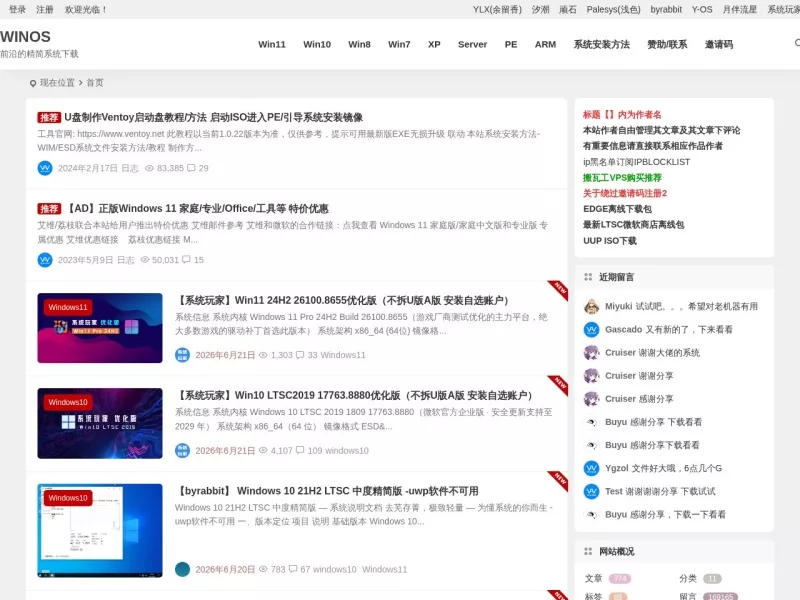
Task: Click Windows11 tag under Win11 24H2 post
Action: coord(343,355)
